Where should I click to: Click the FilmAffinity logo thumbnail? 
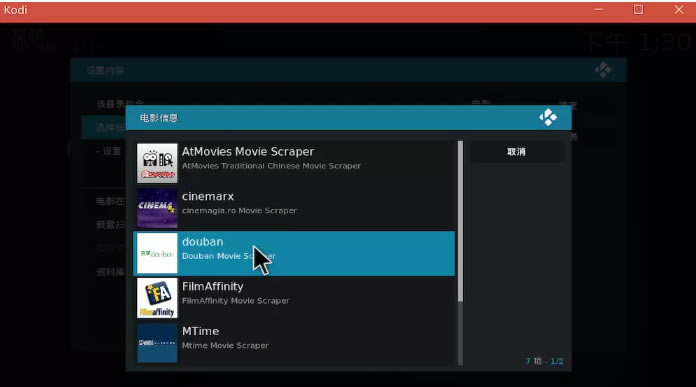point(157,298)
